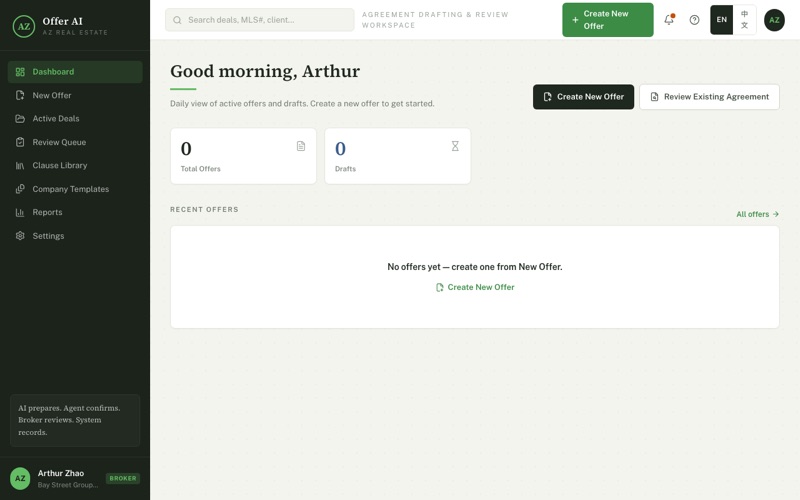Follow the All offers link
The image size is (800, 500).
[757, 214]
